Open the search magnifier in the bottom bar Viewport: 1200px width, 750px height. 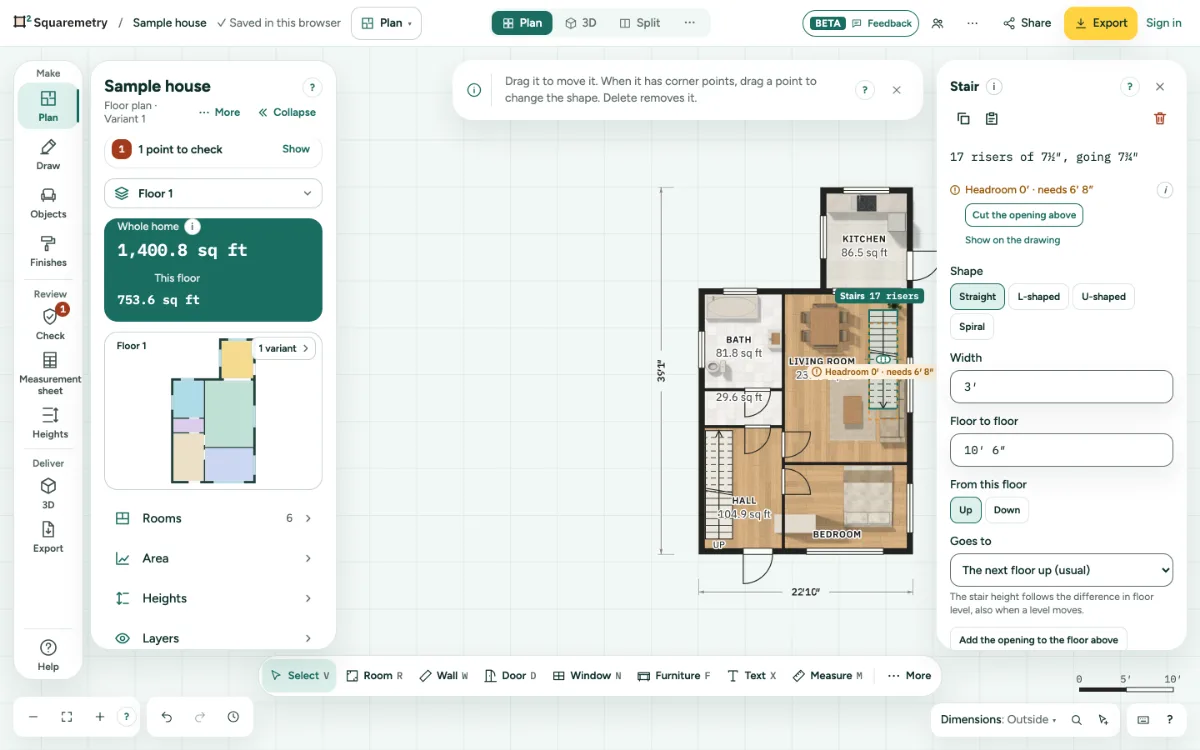[1076, 719]
